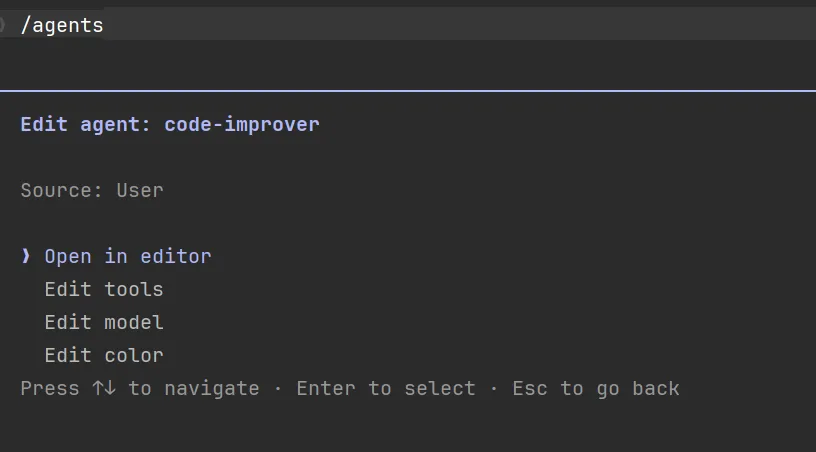The height and width of the screenshot is (452, 816).
Task: Click the "Source:" label
Action: [x=62, y=190]
